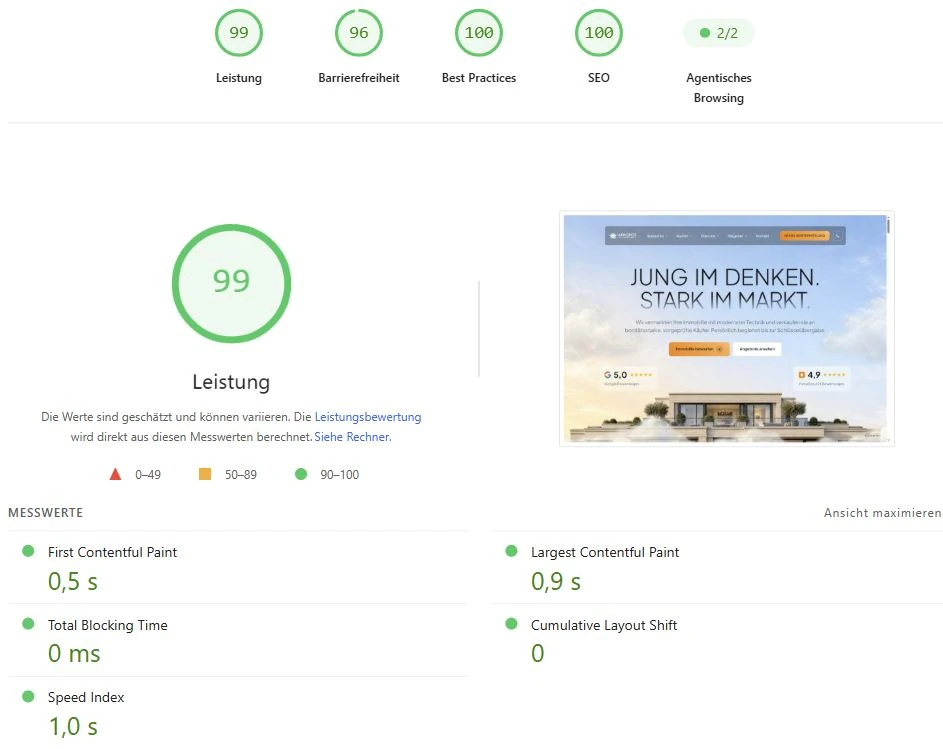Click the orange square 50–89 legend icon
943x749 pixels.
(205, 474)
